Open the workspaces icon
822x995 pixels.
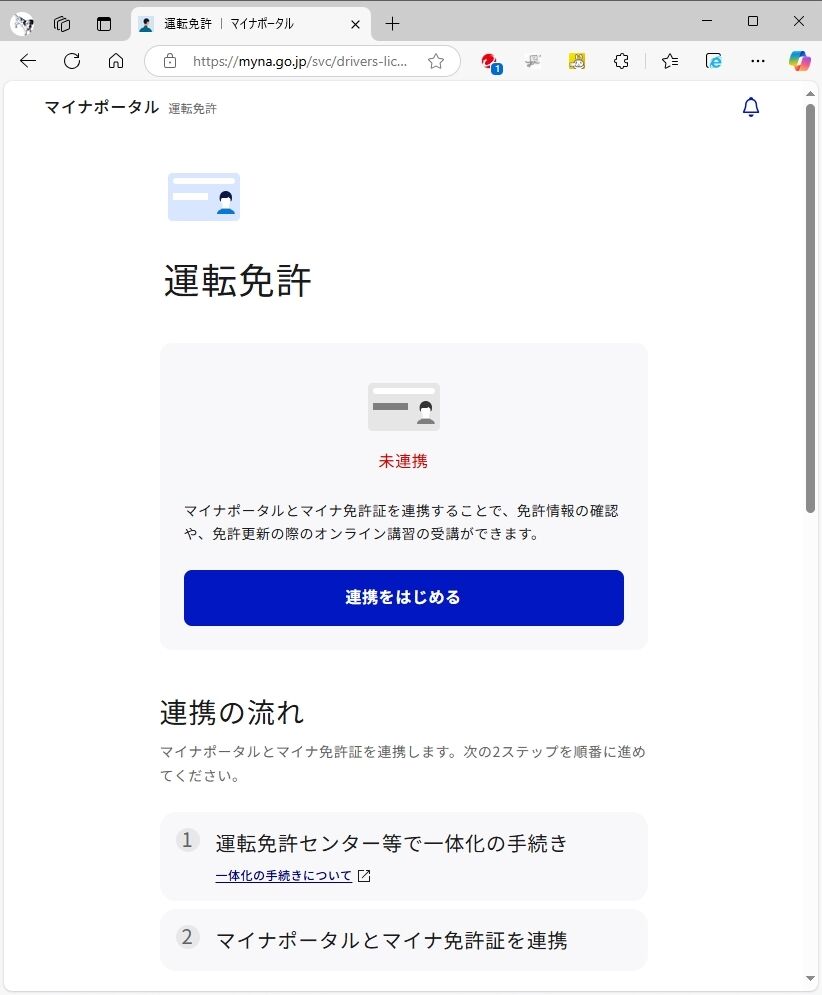point(62,24)
